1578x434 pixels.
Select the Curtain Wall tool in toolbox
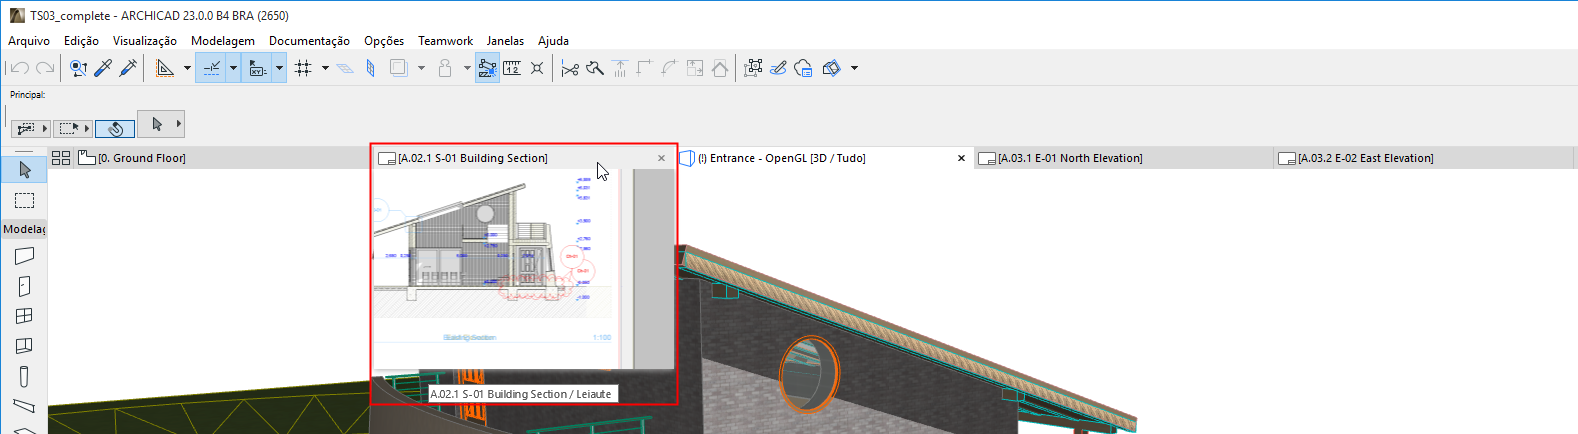[24, 346]
